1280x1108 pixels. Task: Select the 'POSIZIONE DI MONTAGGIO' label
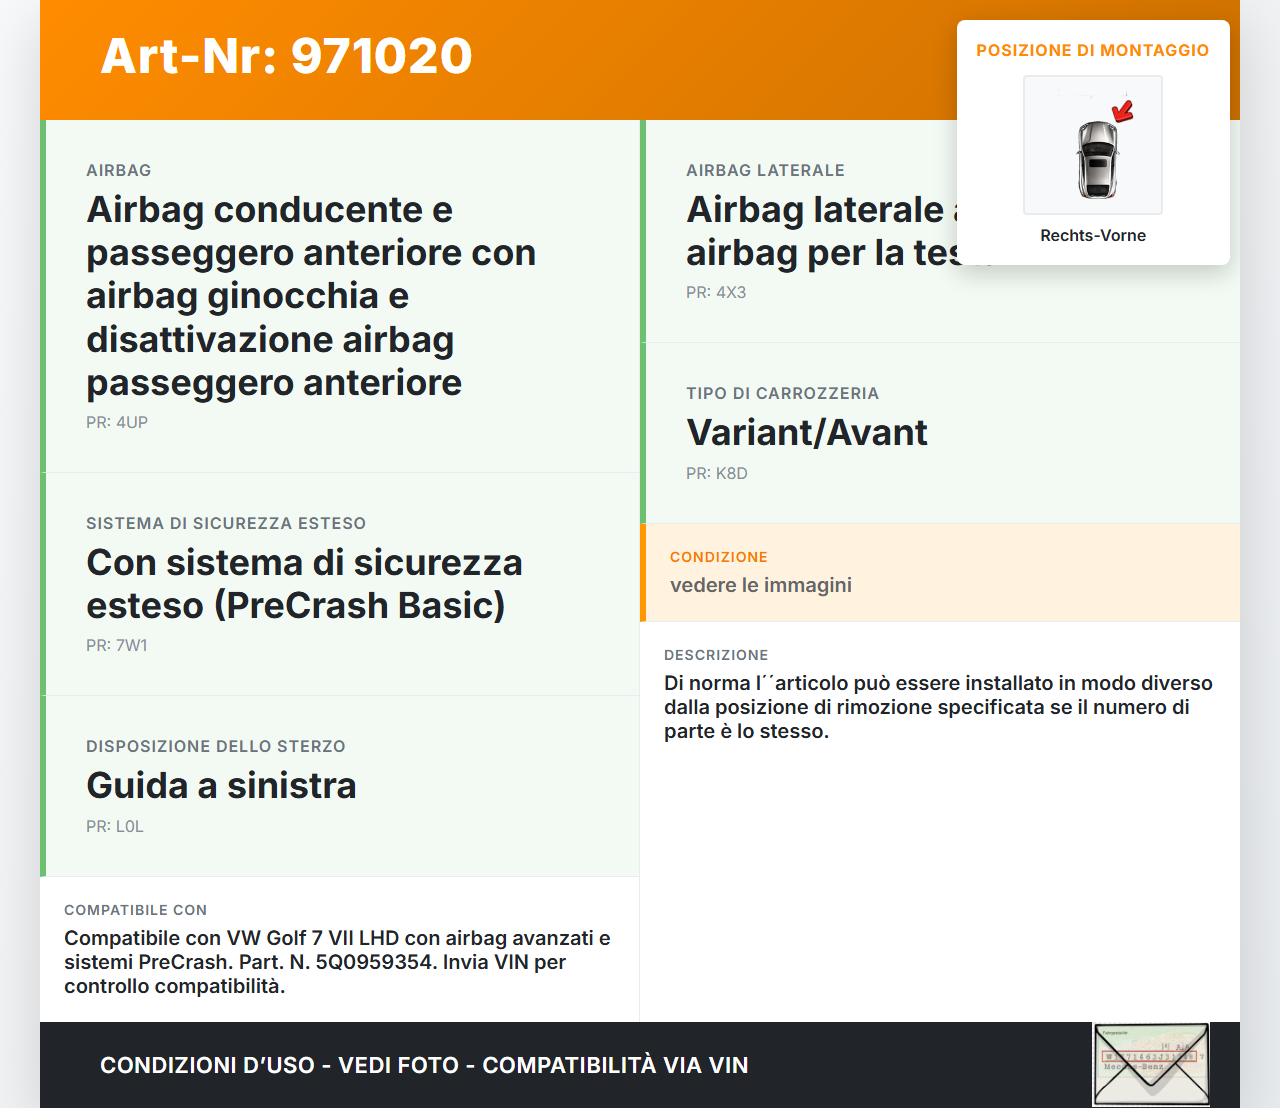coord(1093,50)
